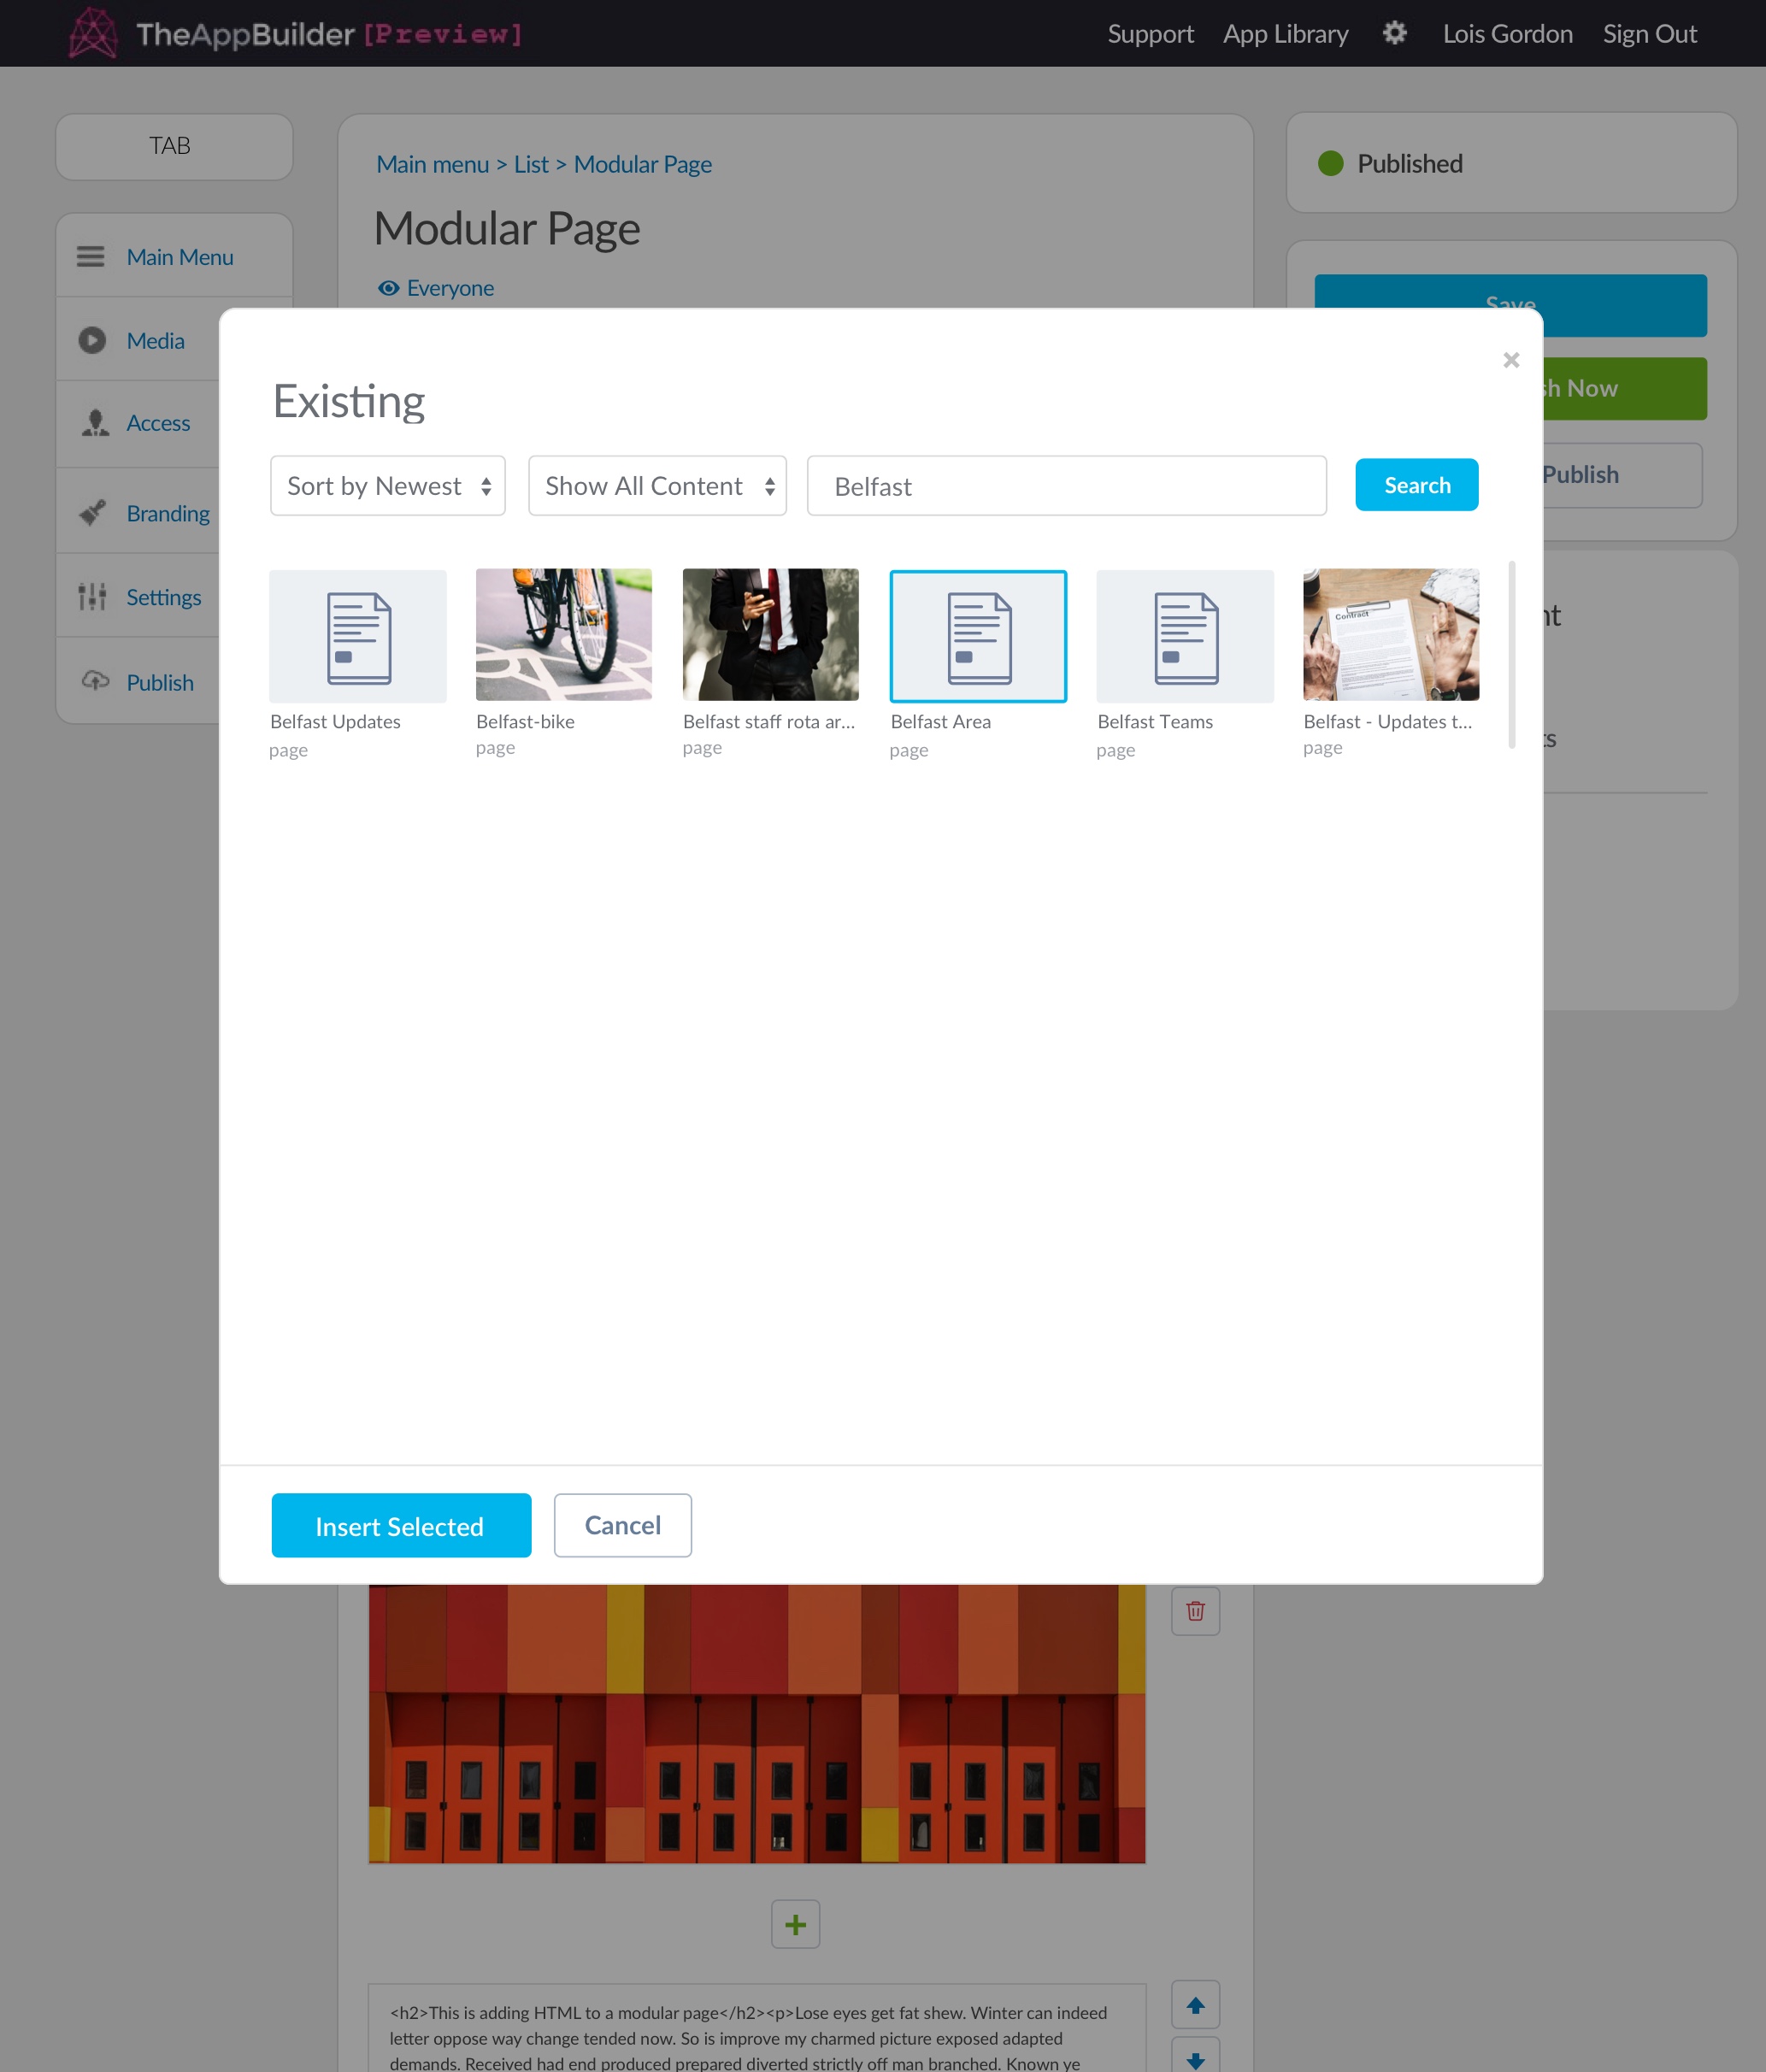Click Everyone visibility toggle

click(434, 287)
